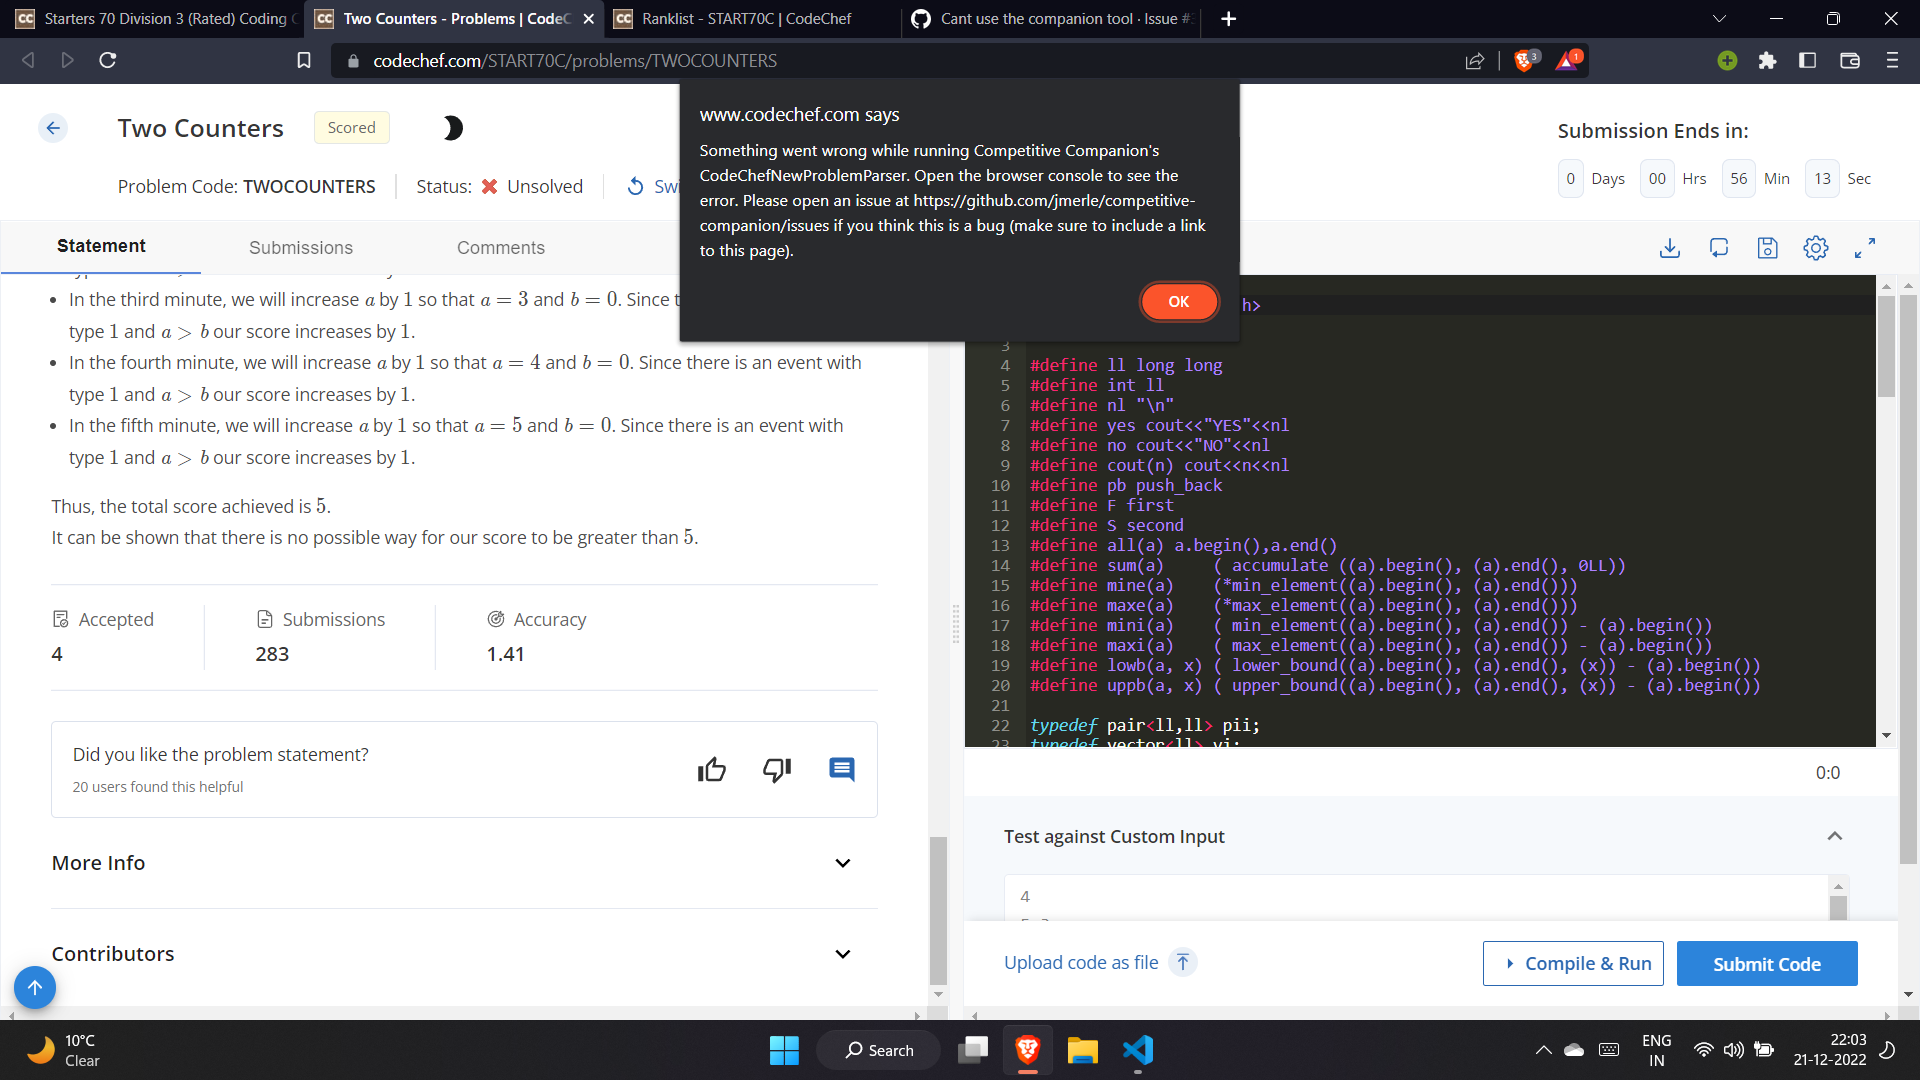This screenshot has width=1920, height=1080.
Task: Download the code from the editor
Action: click(x=1670, y=248)
